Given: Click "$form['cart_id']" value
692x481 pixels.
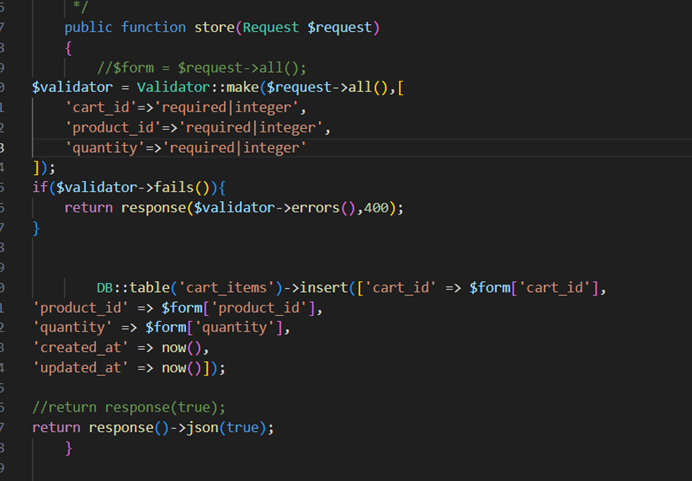Looking at the screenshot, I should (534, 288).
